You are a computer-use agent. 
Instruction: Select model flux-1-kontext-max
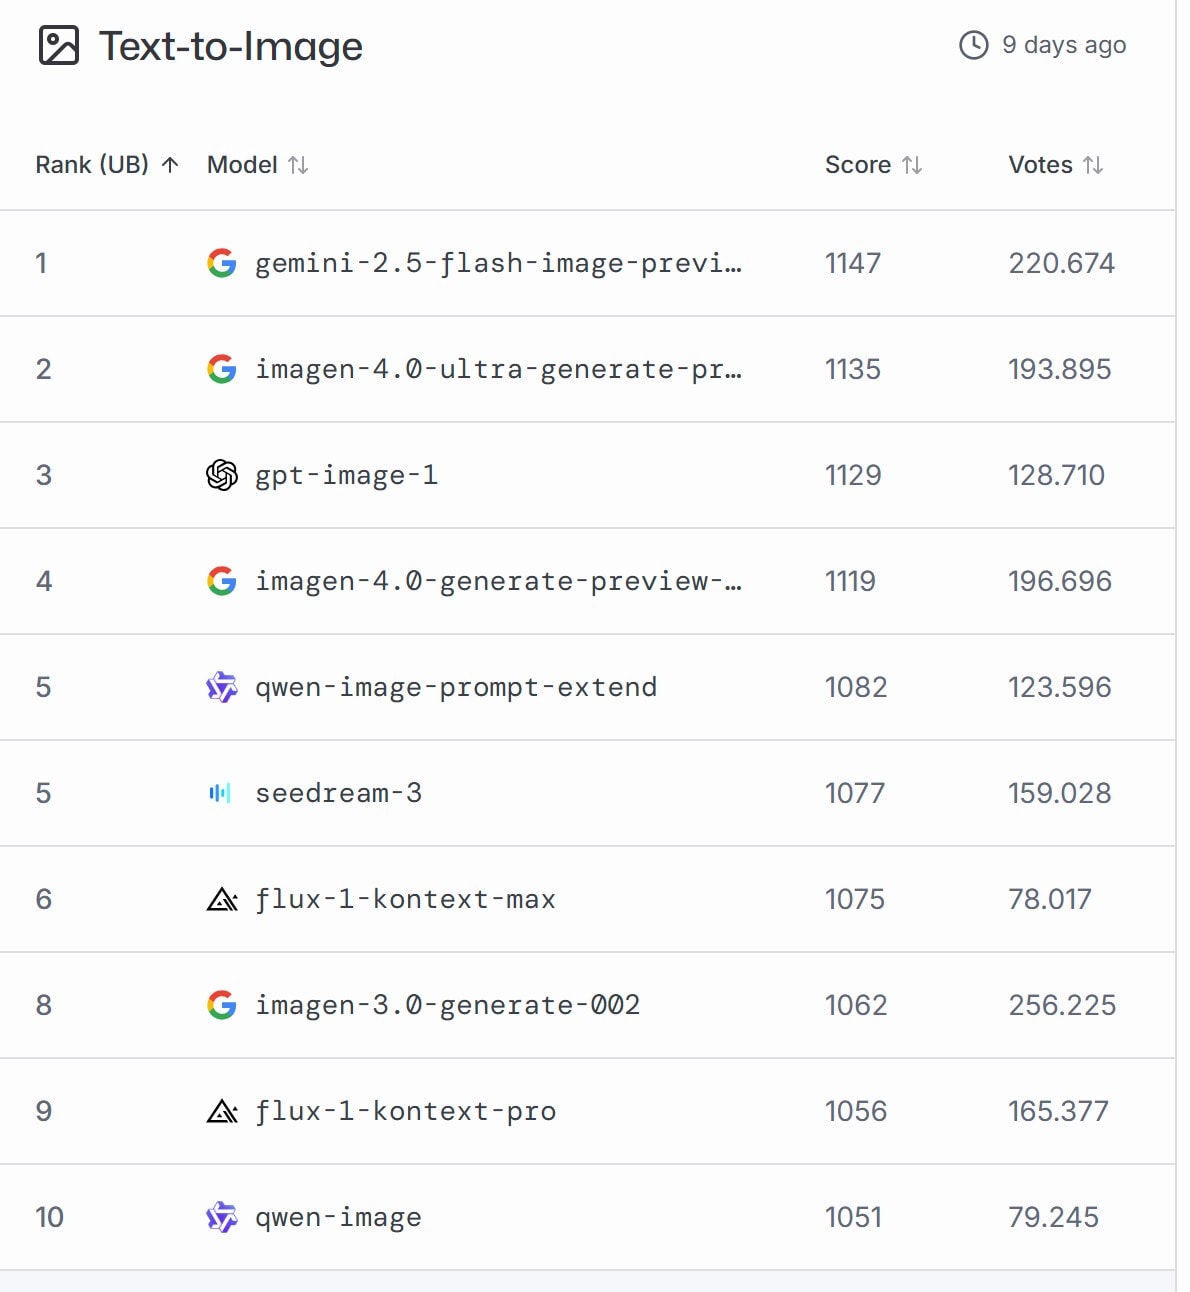(405, 899)
